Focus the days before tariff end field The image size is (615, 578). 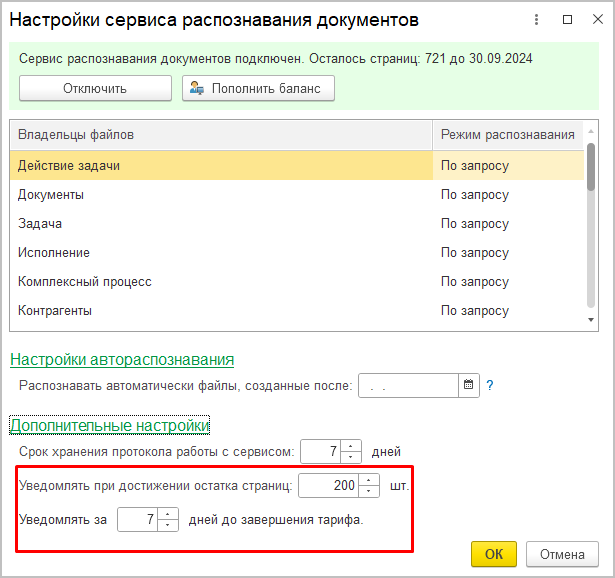click(x=138, y=520)
